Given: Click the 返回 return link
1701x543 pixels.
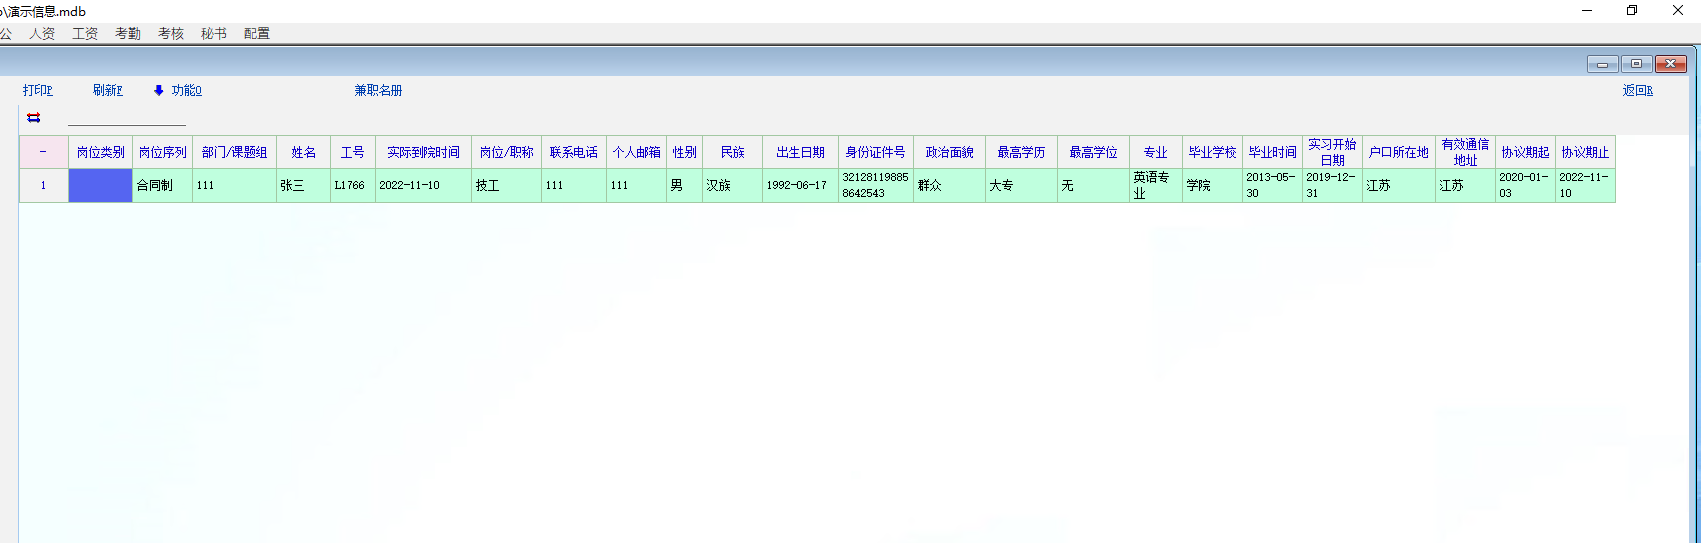Looking at the screenshot, I should 1637,91.
